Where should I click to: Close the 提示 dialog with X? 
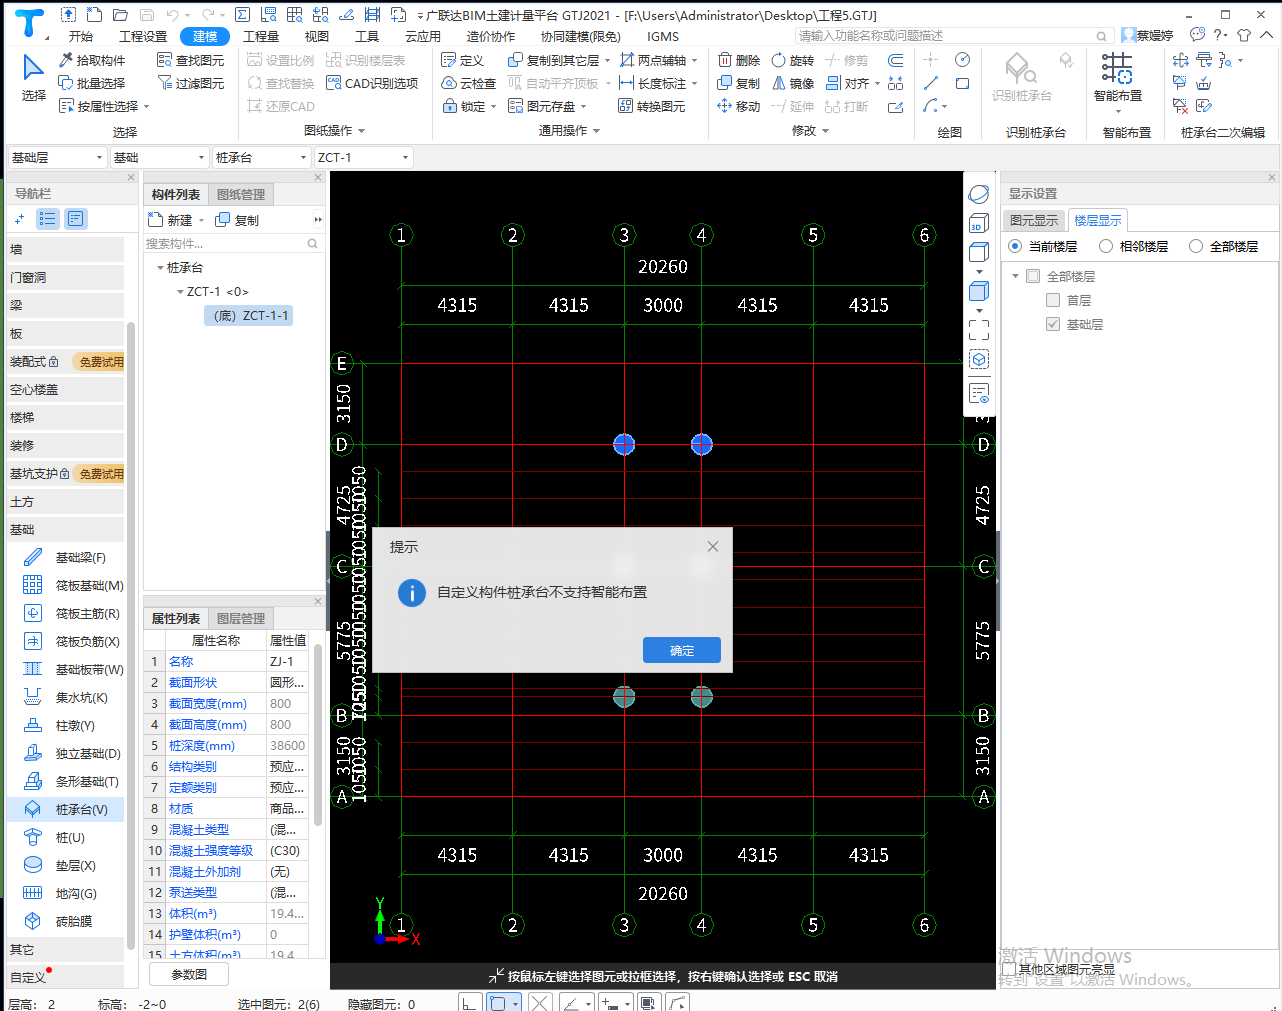click(x=713, y=546)
